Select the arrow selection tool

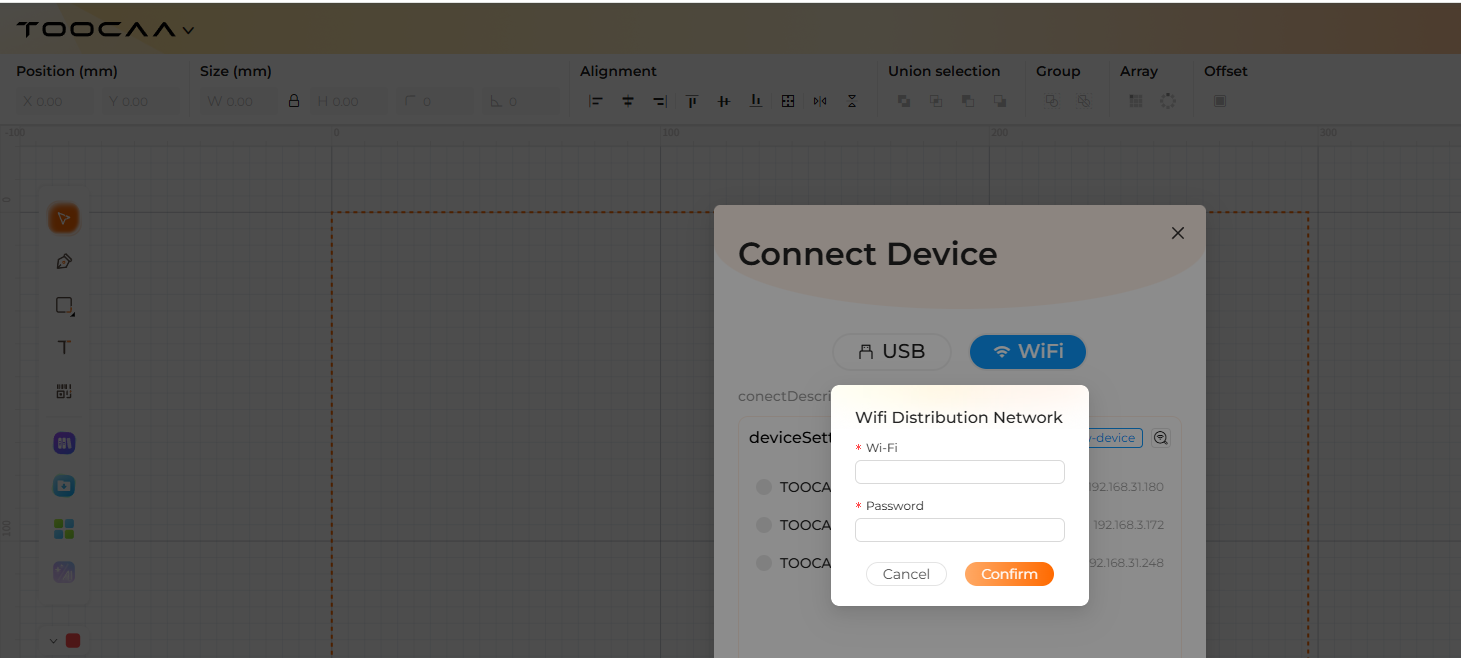pyautogui.click(x=64, y=218)
